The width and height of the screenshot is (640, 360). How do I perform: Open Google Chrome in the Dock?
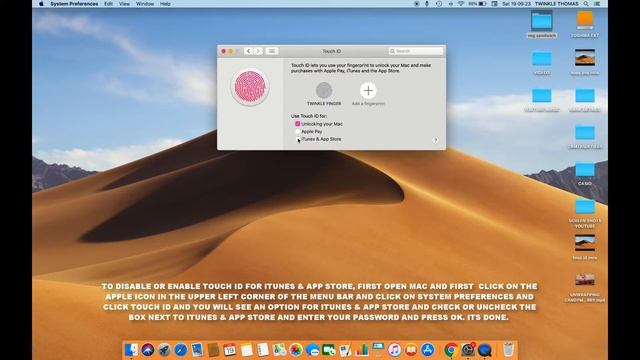(451, 350)
